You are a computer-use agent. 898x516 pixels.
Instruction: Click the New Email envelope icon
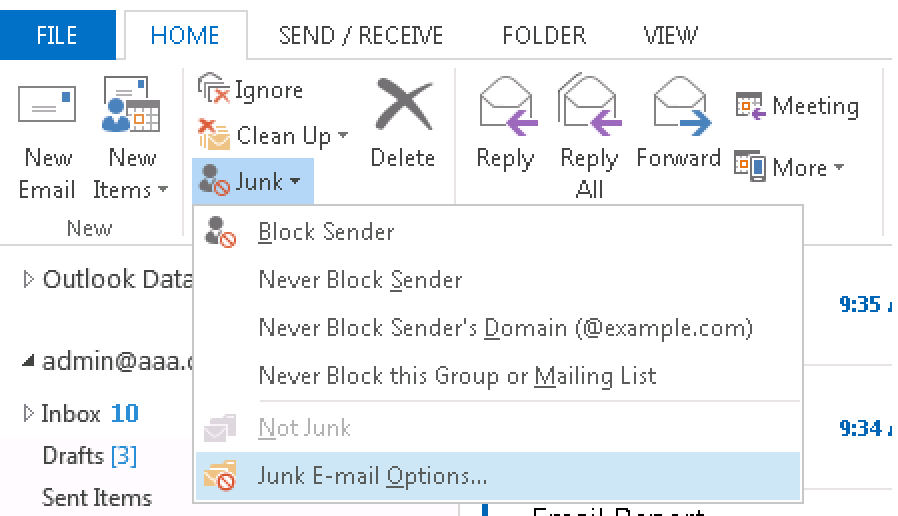(47, 104)
